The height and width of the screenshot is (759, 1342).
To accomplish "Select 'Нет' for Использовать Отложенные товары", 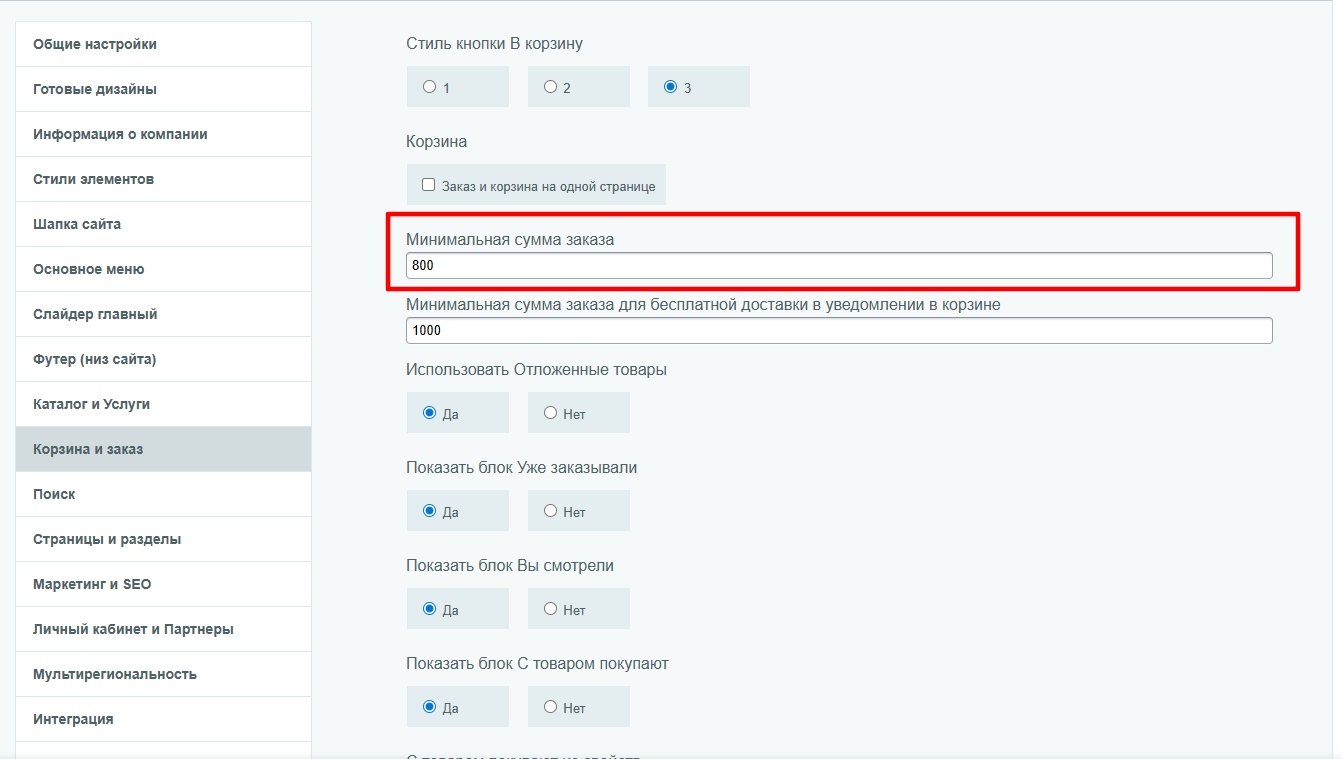I will point(551,413).
